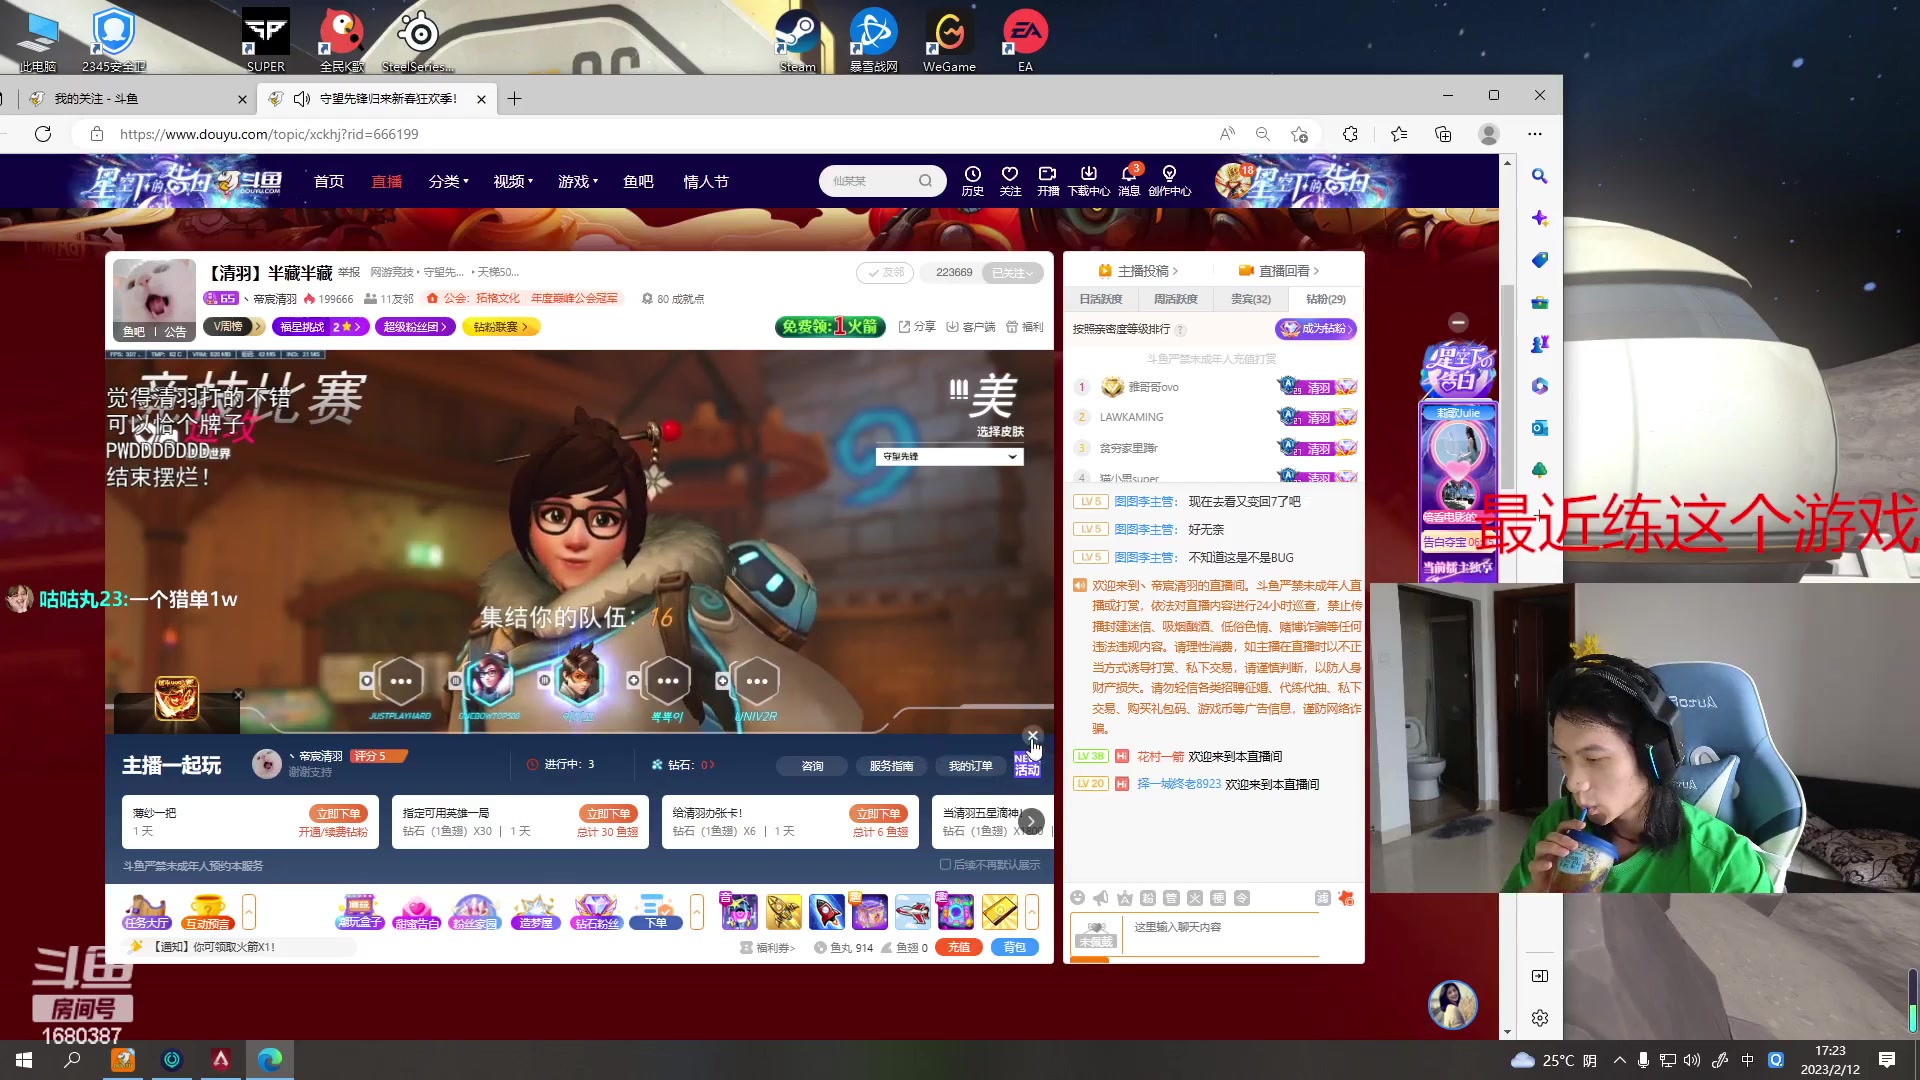The width and height of the screenshot is (1920, 1080).
Task: Toggle the 管 admin chat filter
Action: click(x=1171, y=898)
